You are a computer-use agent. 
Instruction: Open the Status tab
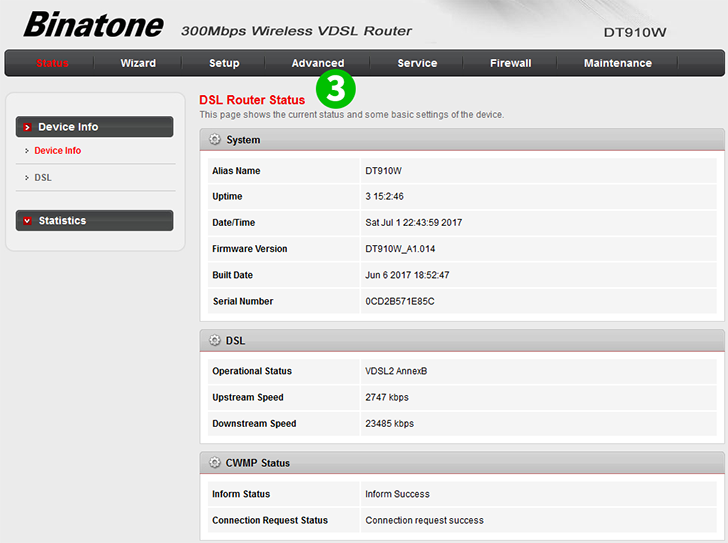click(x=52, y=63)
